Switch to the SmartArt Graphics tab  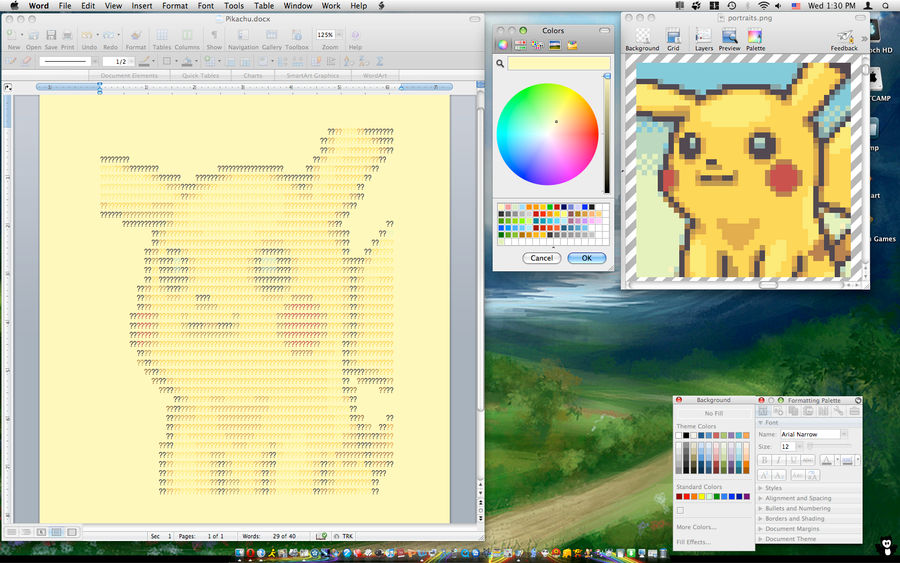(312, 75)
